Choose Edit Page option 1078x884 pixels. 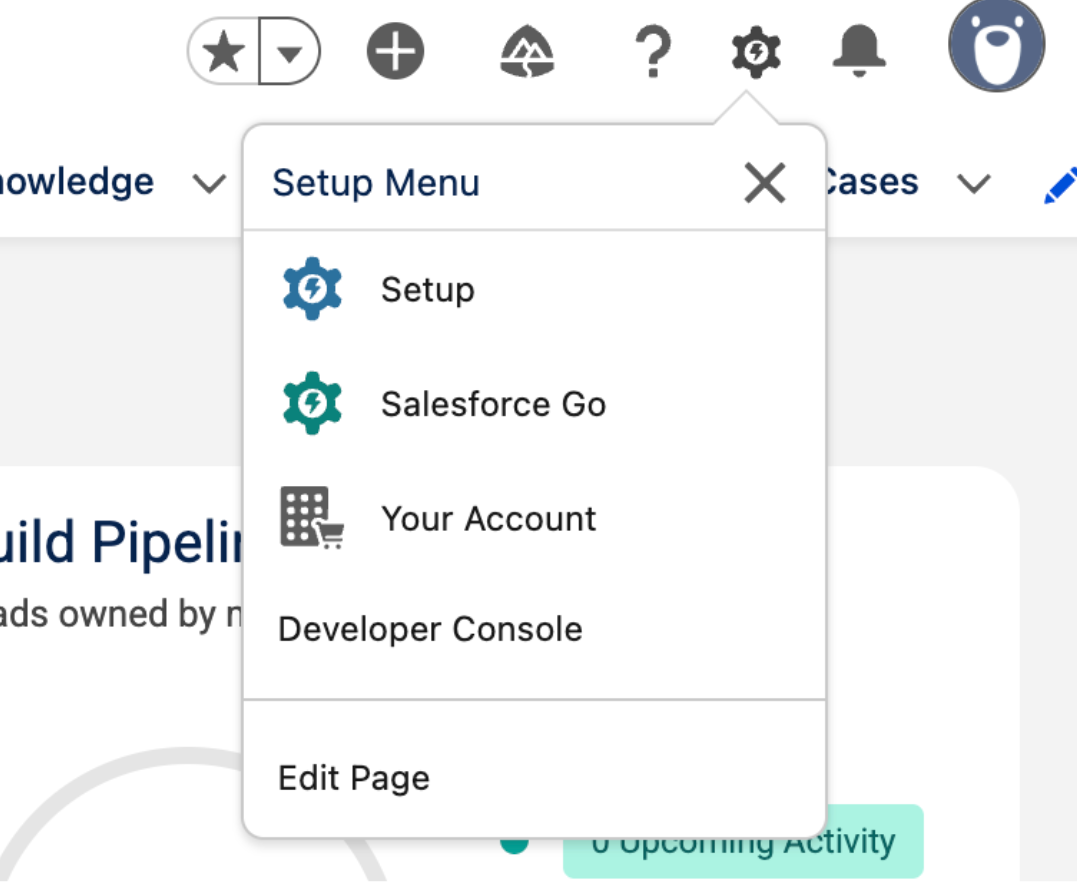354,778
